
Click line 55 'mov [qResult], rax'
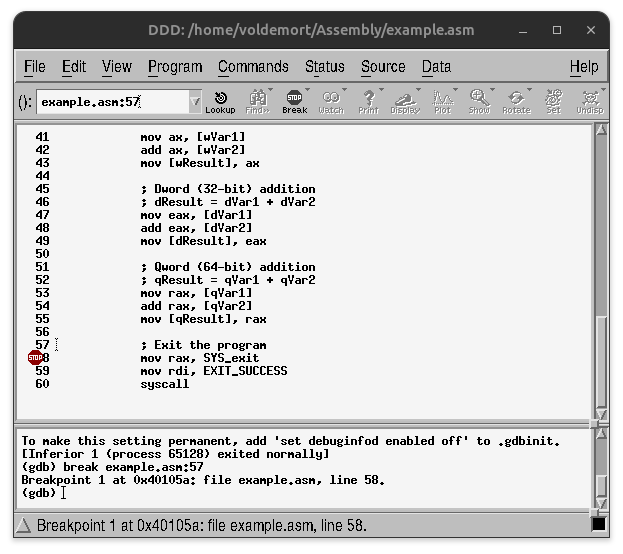coord(203,319)
